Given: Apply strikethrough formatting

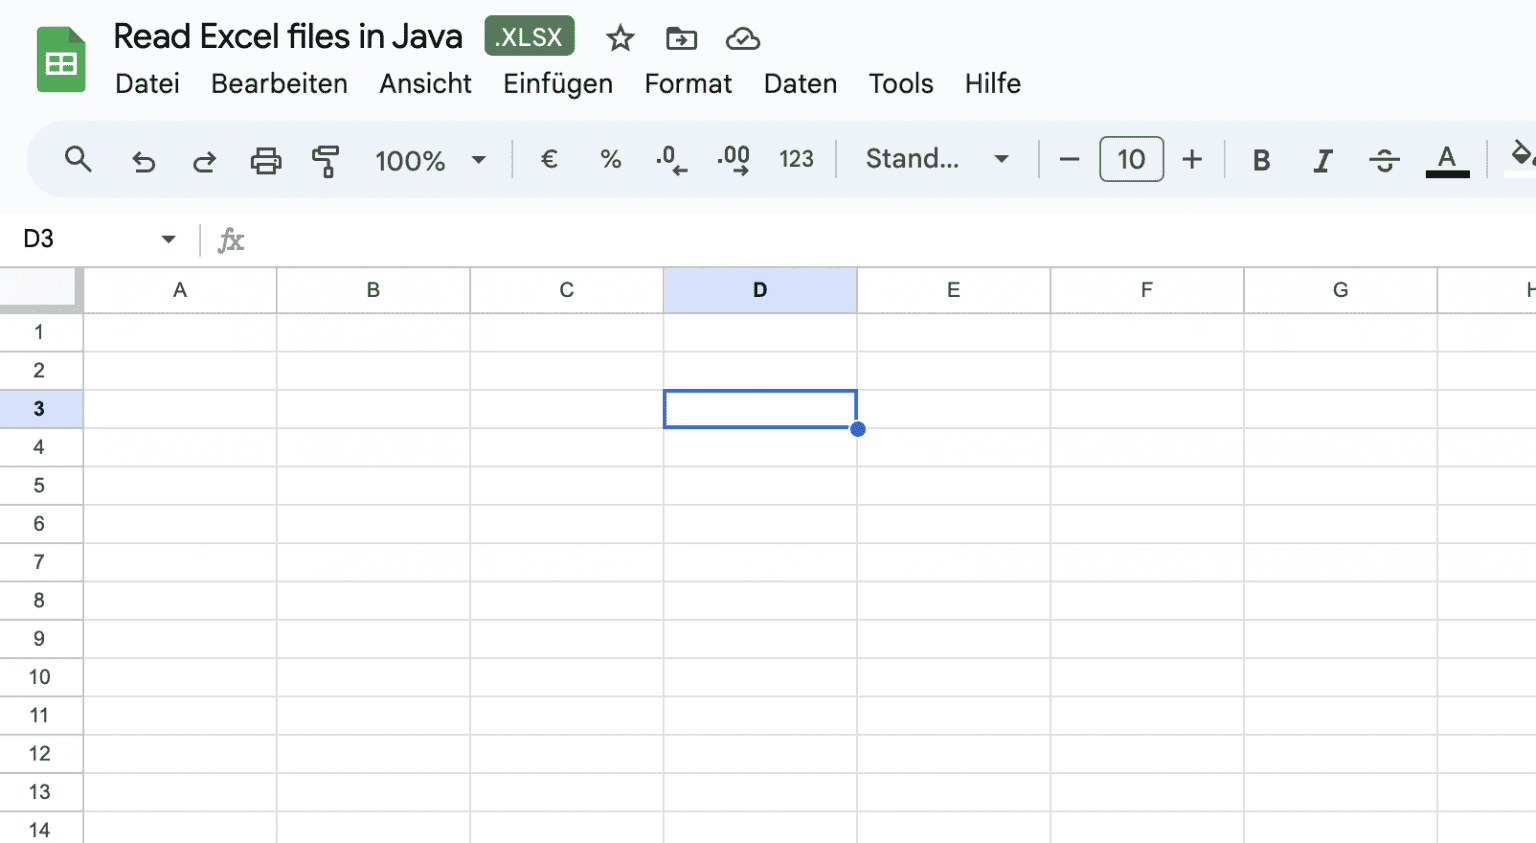Looking at the screenshot, I should click(x=1384, y=159).
